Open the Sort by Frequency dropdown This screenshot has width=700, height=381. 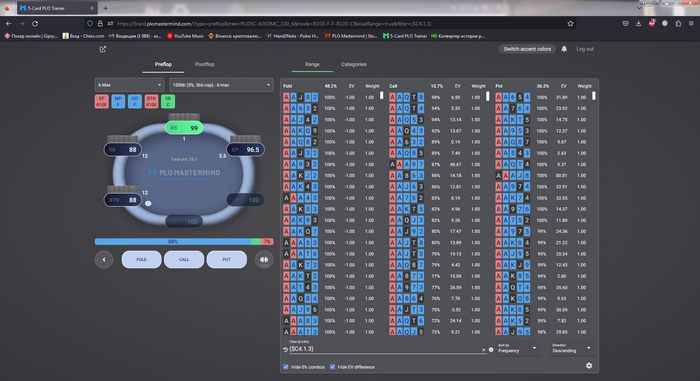(x=517, y=348)
